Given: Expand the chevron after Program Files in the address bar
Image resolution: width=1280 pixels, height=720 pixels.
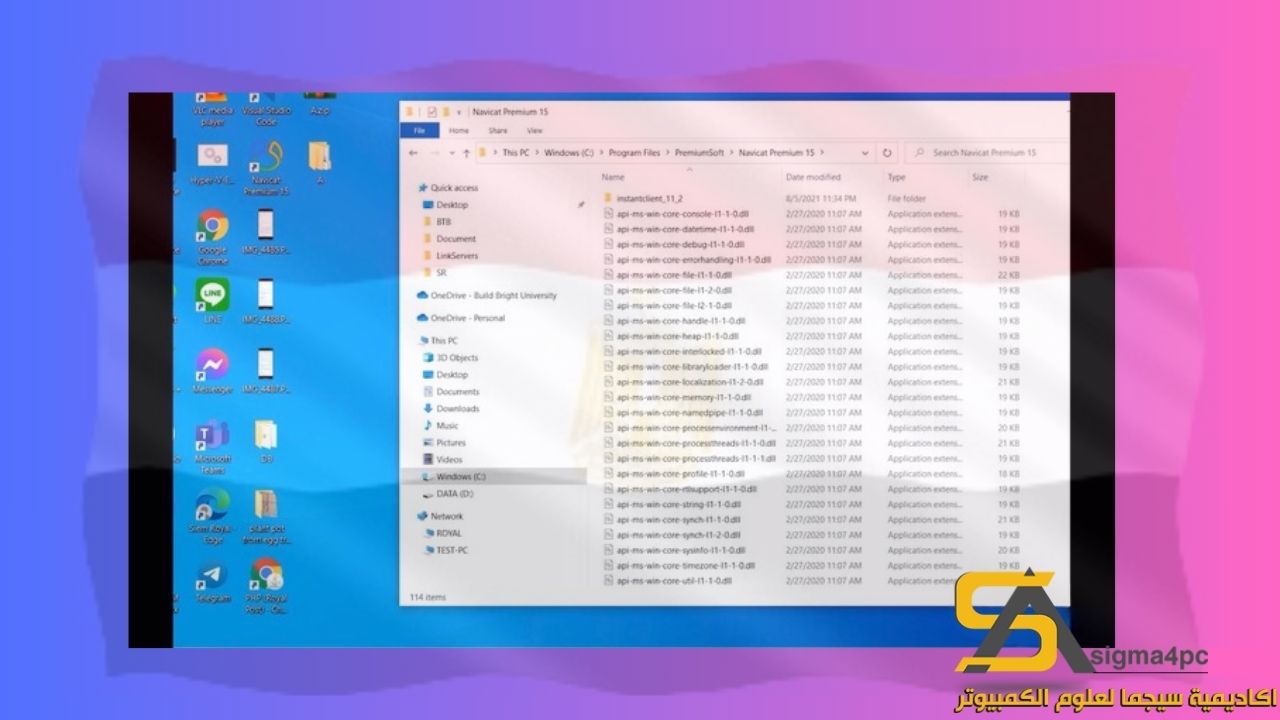Looking at the screenshot, I should [668, 153].
